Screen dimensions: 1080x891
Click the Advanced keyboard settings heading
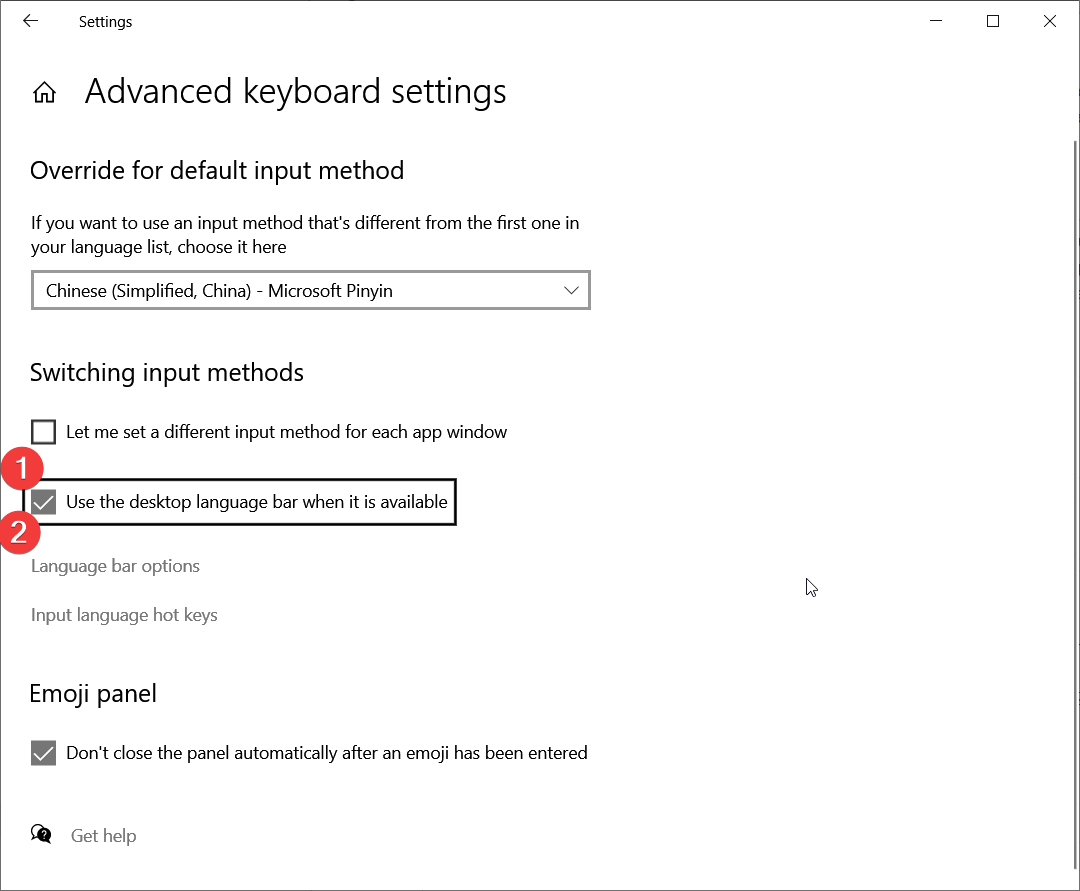(x=295, y=91)
